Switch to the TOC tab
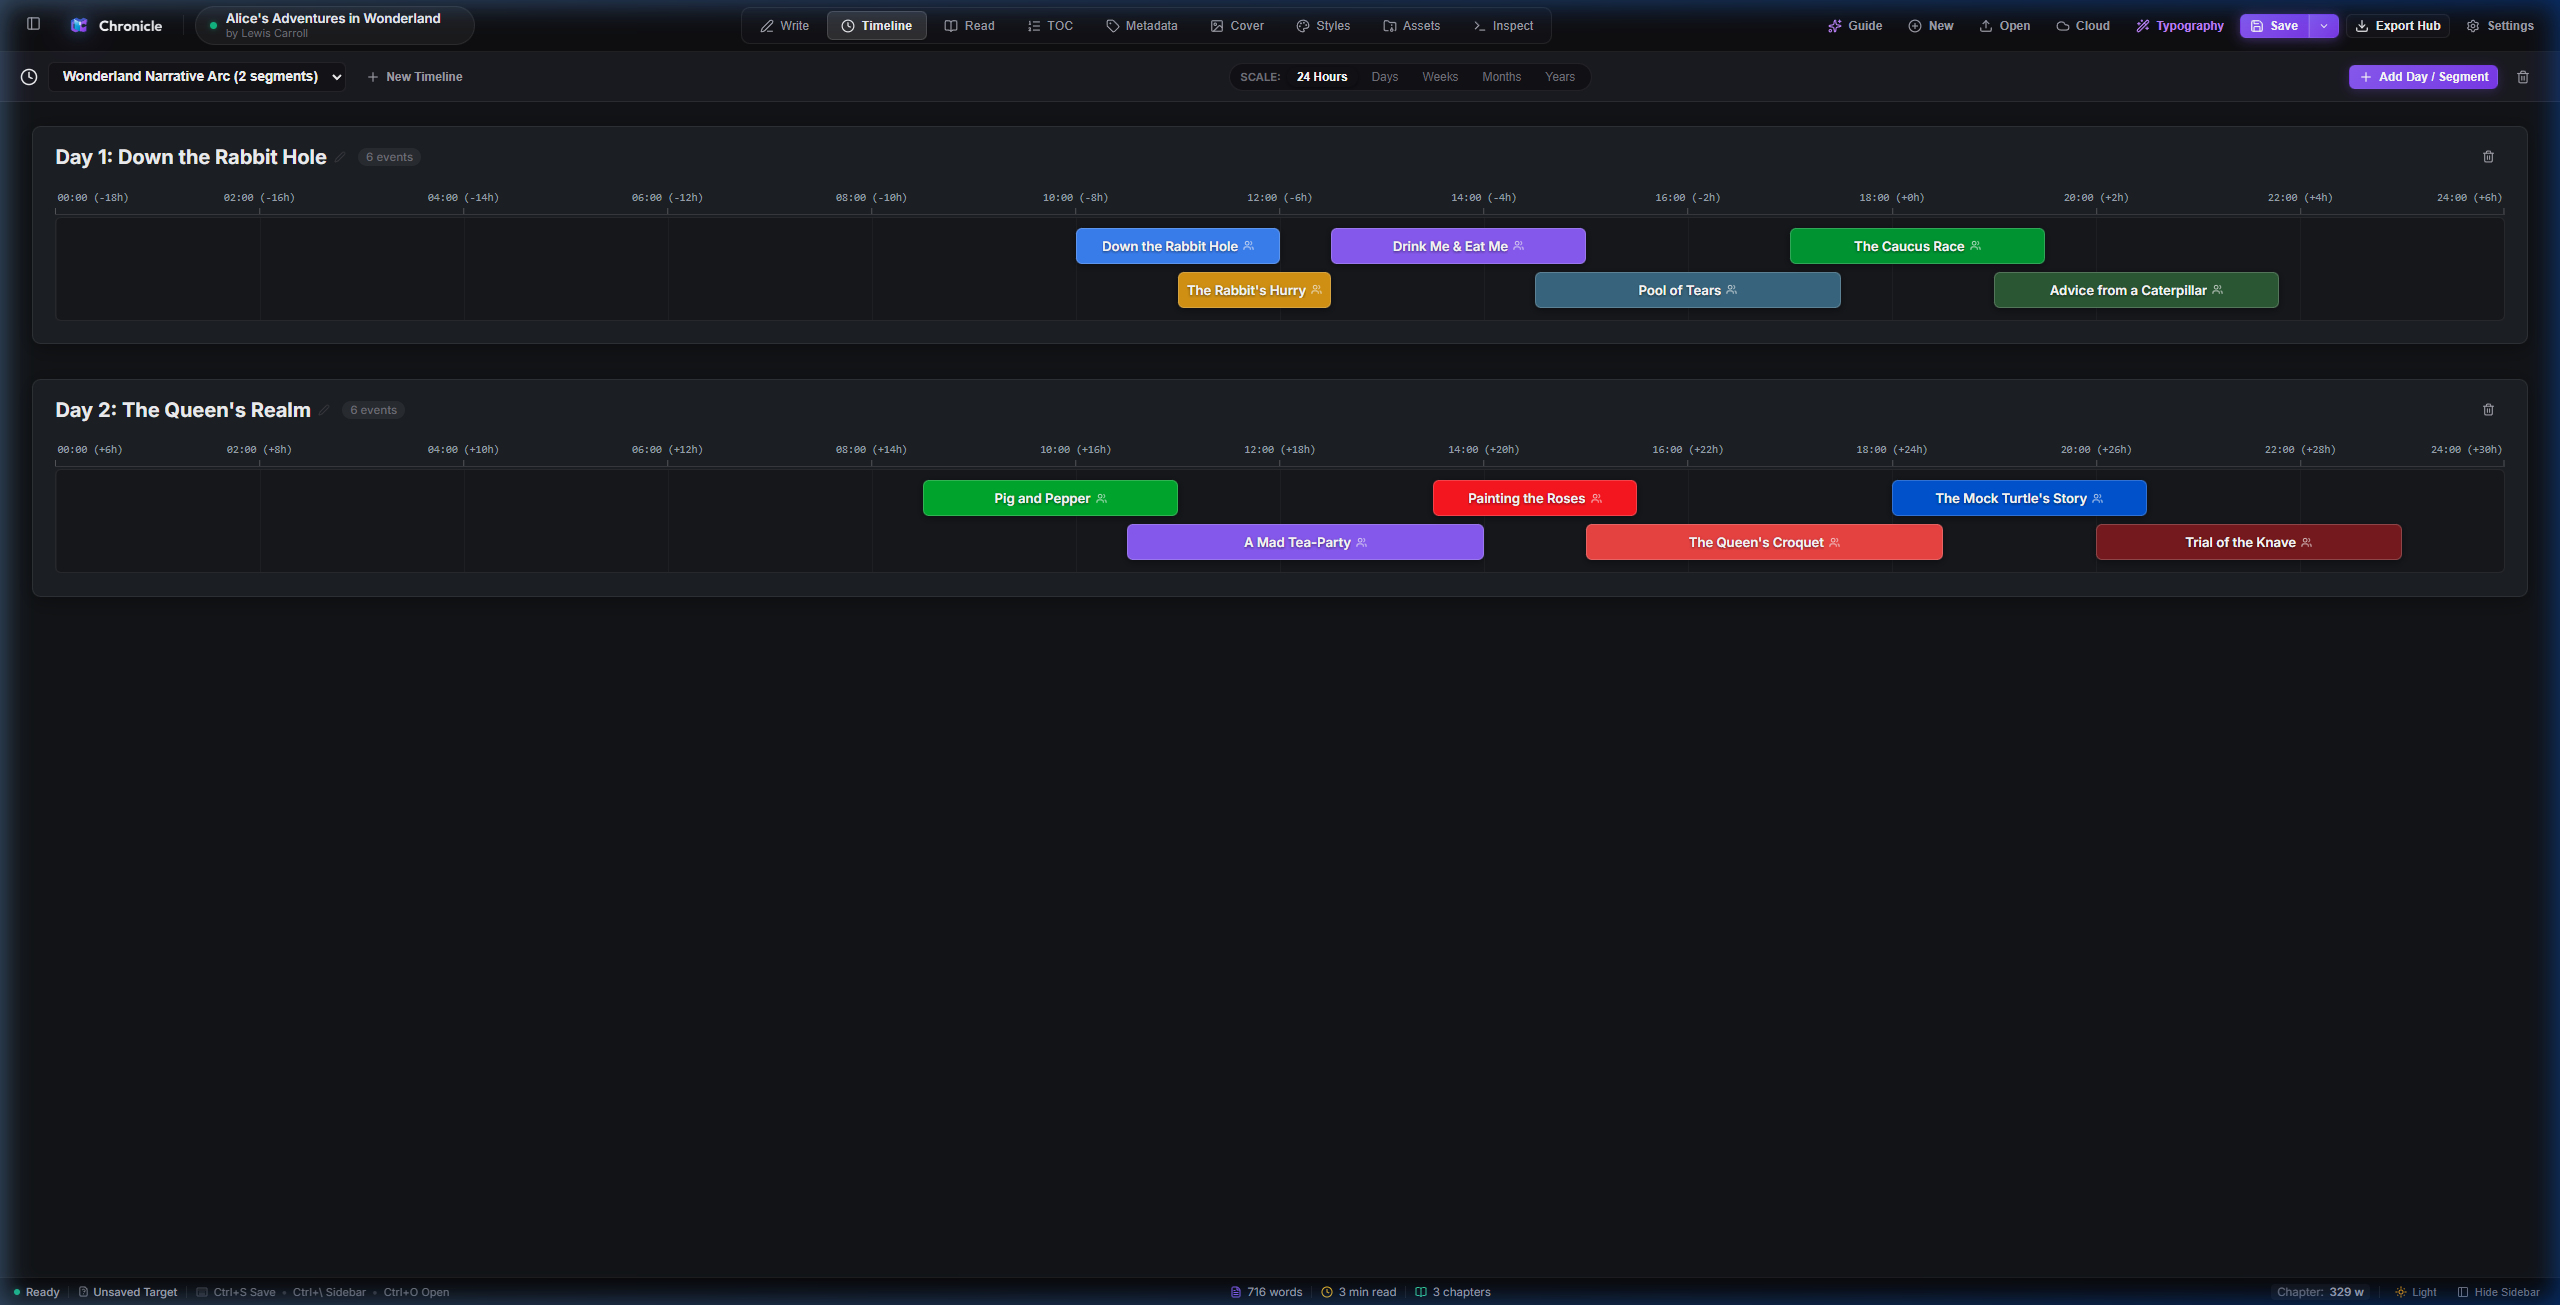 click(x=1050, y=26)
